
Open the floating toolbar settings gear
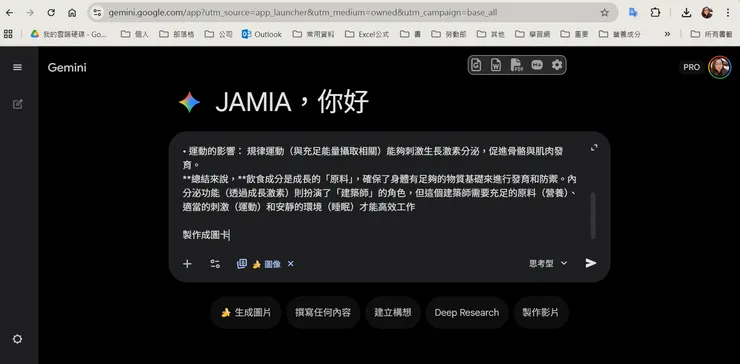pyautogui.click(x=557, y=65)
